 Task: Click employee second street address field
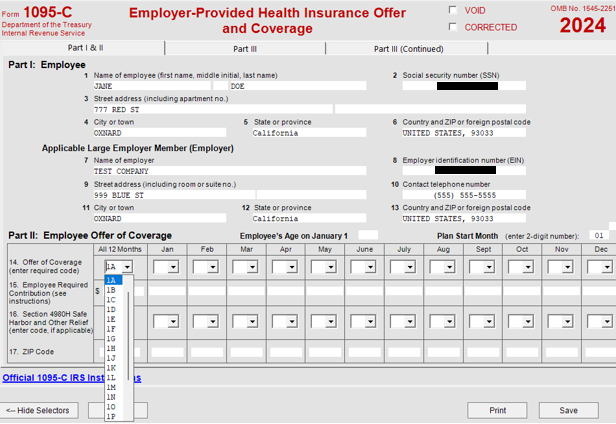(430, 109)
